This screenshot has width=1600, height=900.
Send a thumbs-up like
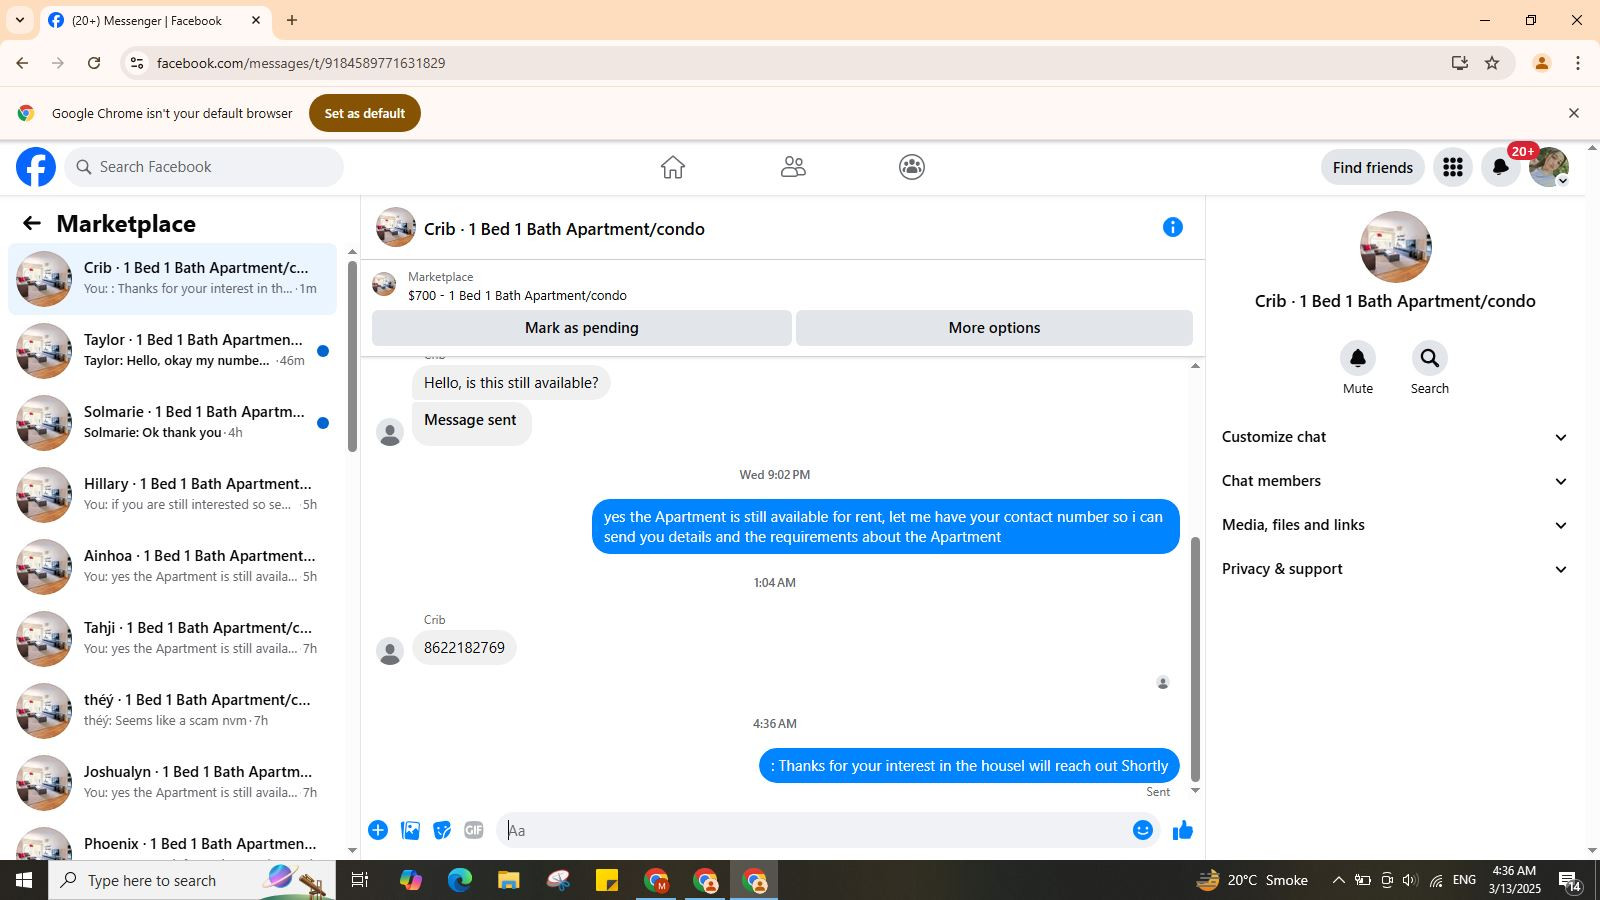(1183, 830)
